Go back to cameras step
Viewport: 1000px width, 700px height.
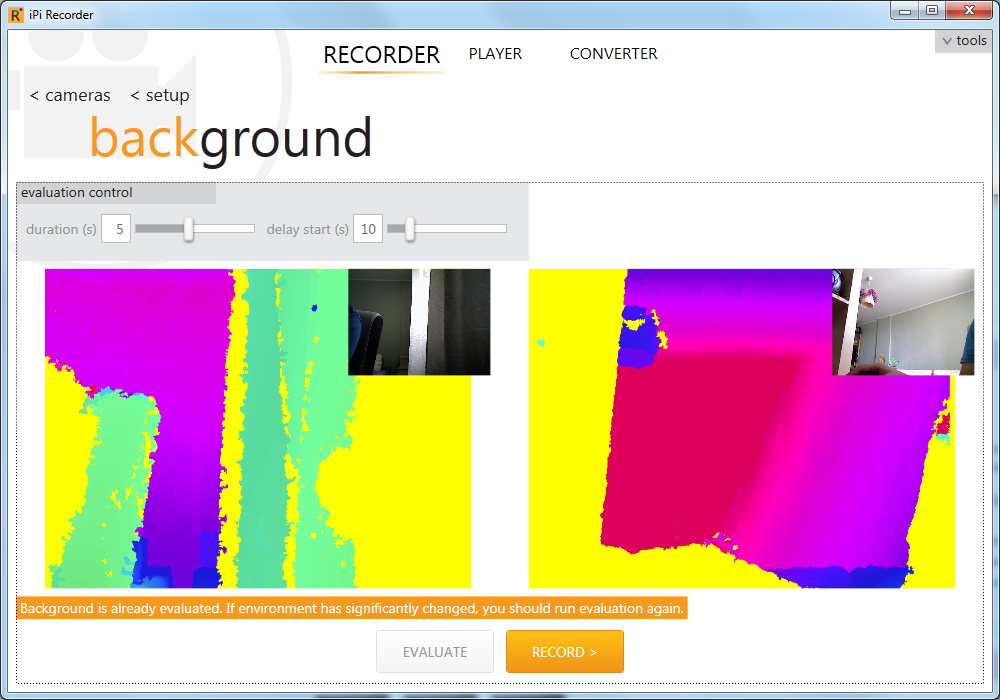(70, 96)
